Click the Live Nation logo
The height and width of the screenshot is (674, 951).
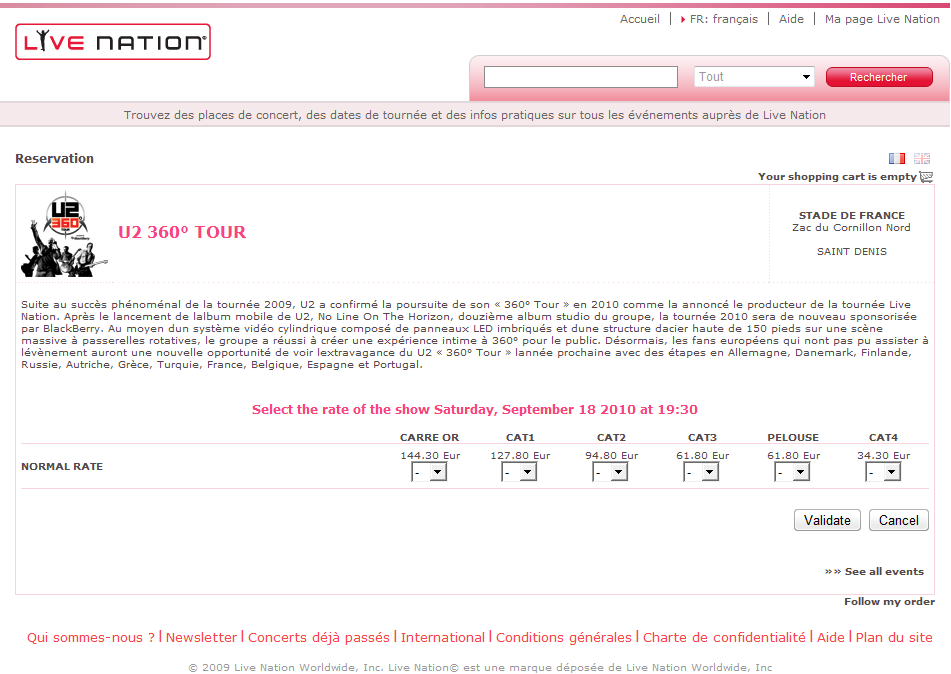pos(113,42)
